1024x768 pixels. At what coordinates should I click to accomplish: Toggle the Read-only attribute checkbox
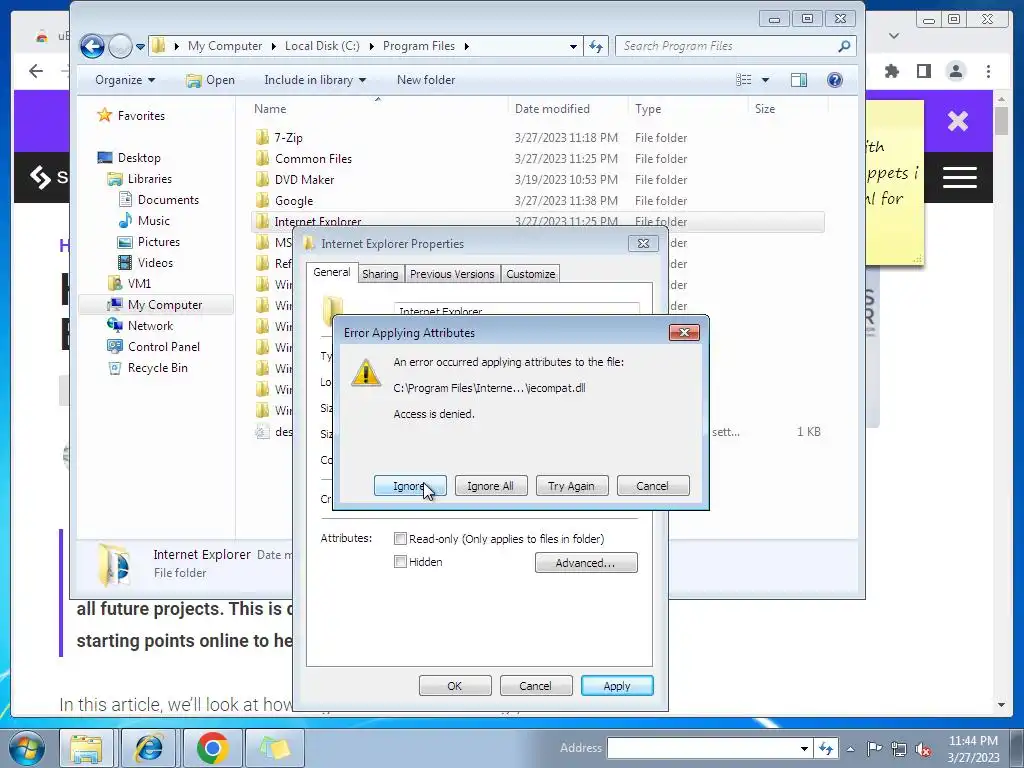(400, 539)
